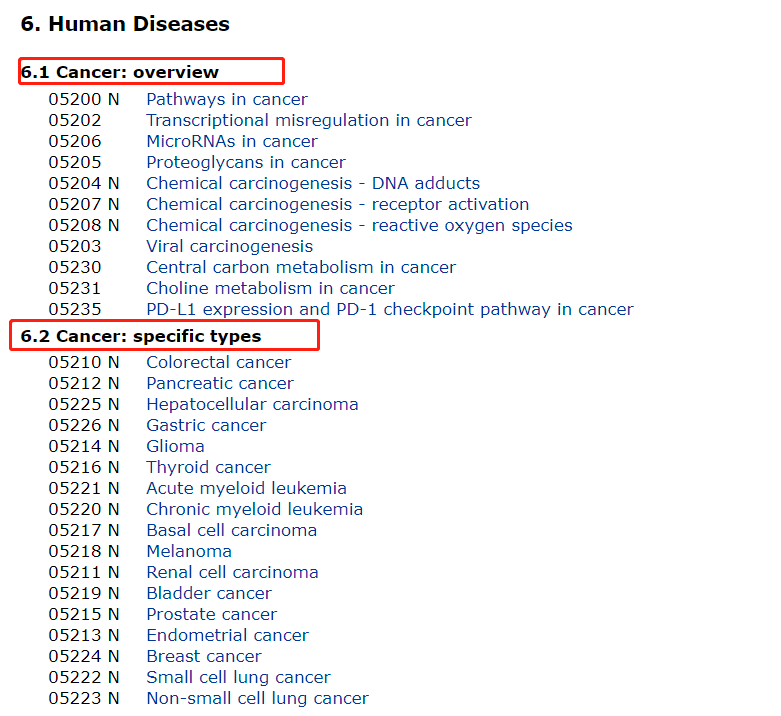Click pathway ID 05202
The width and height of the screenshot is (781, 716).
coord(75,120)
